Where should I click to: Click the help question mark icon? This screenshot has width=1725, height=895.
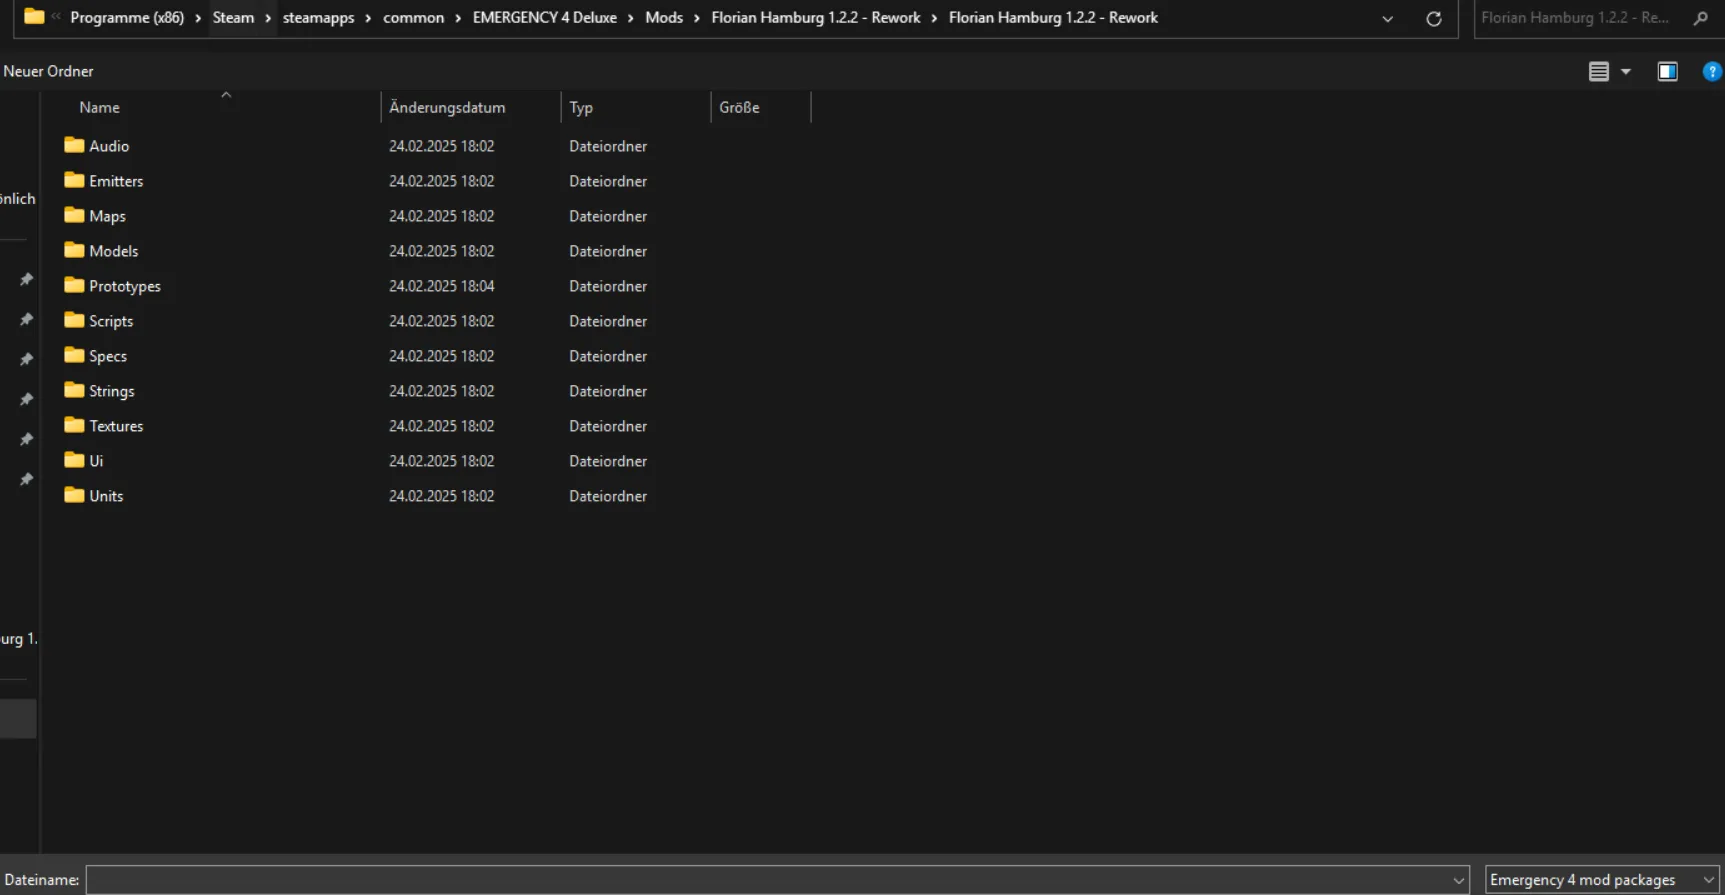click(1711, 72)
